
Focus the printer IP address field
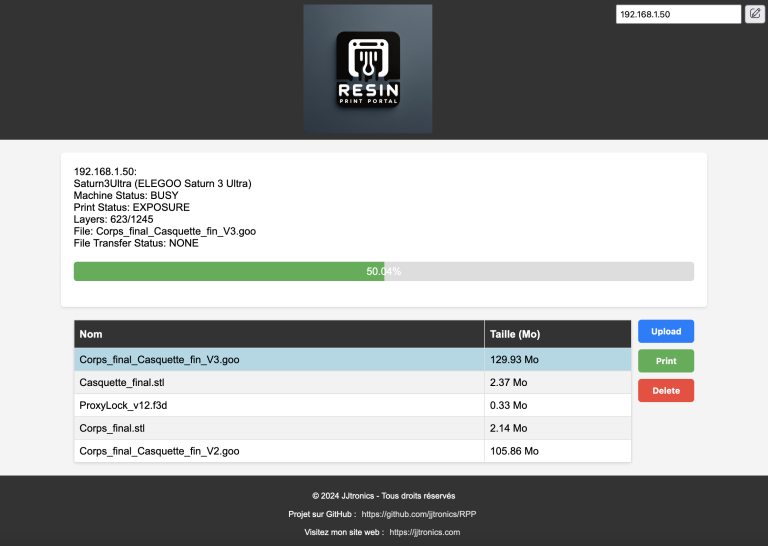click(x=678, y=14)
